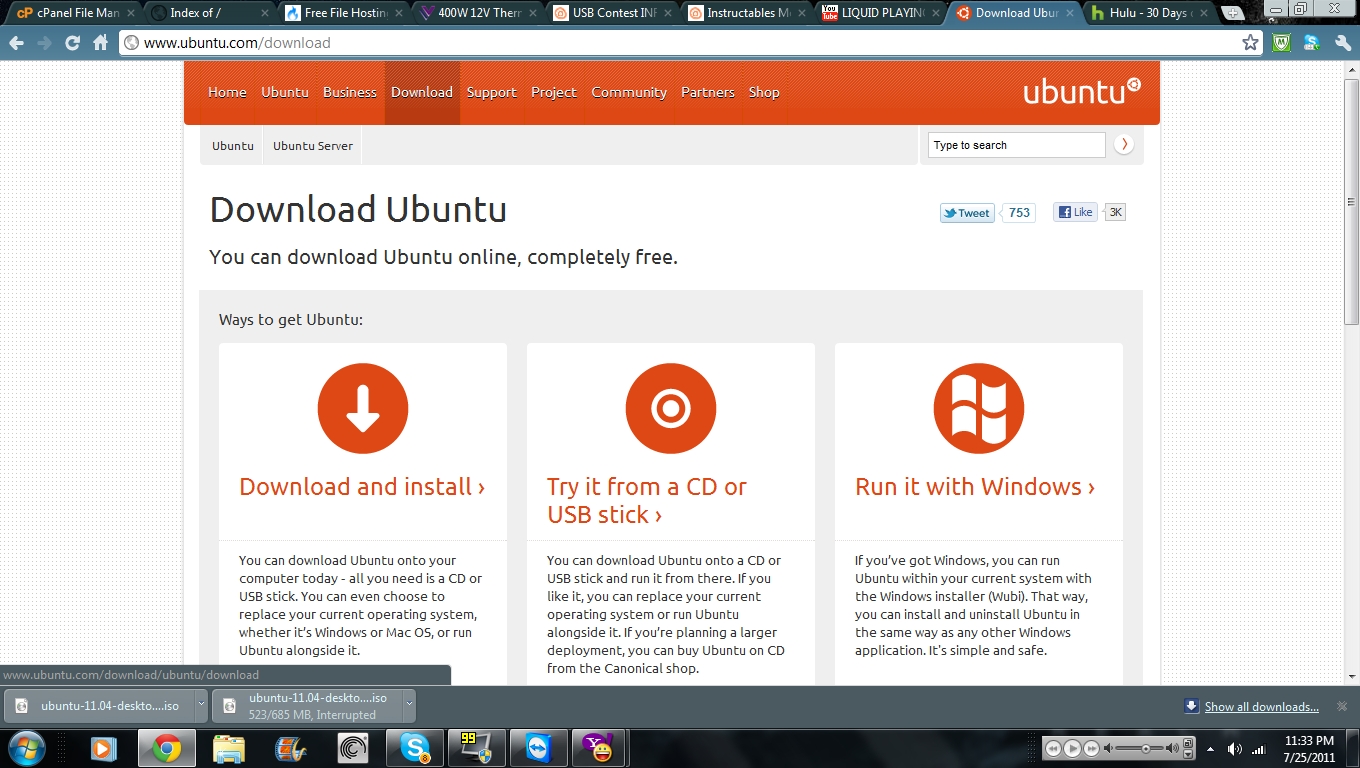Image resolution: width=1360 pixels, height=768 pixels.
Task: Click the CD disc circle icon
Action: click(x=671, y=408)
